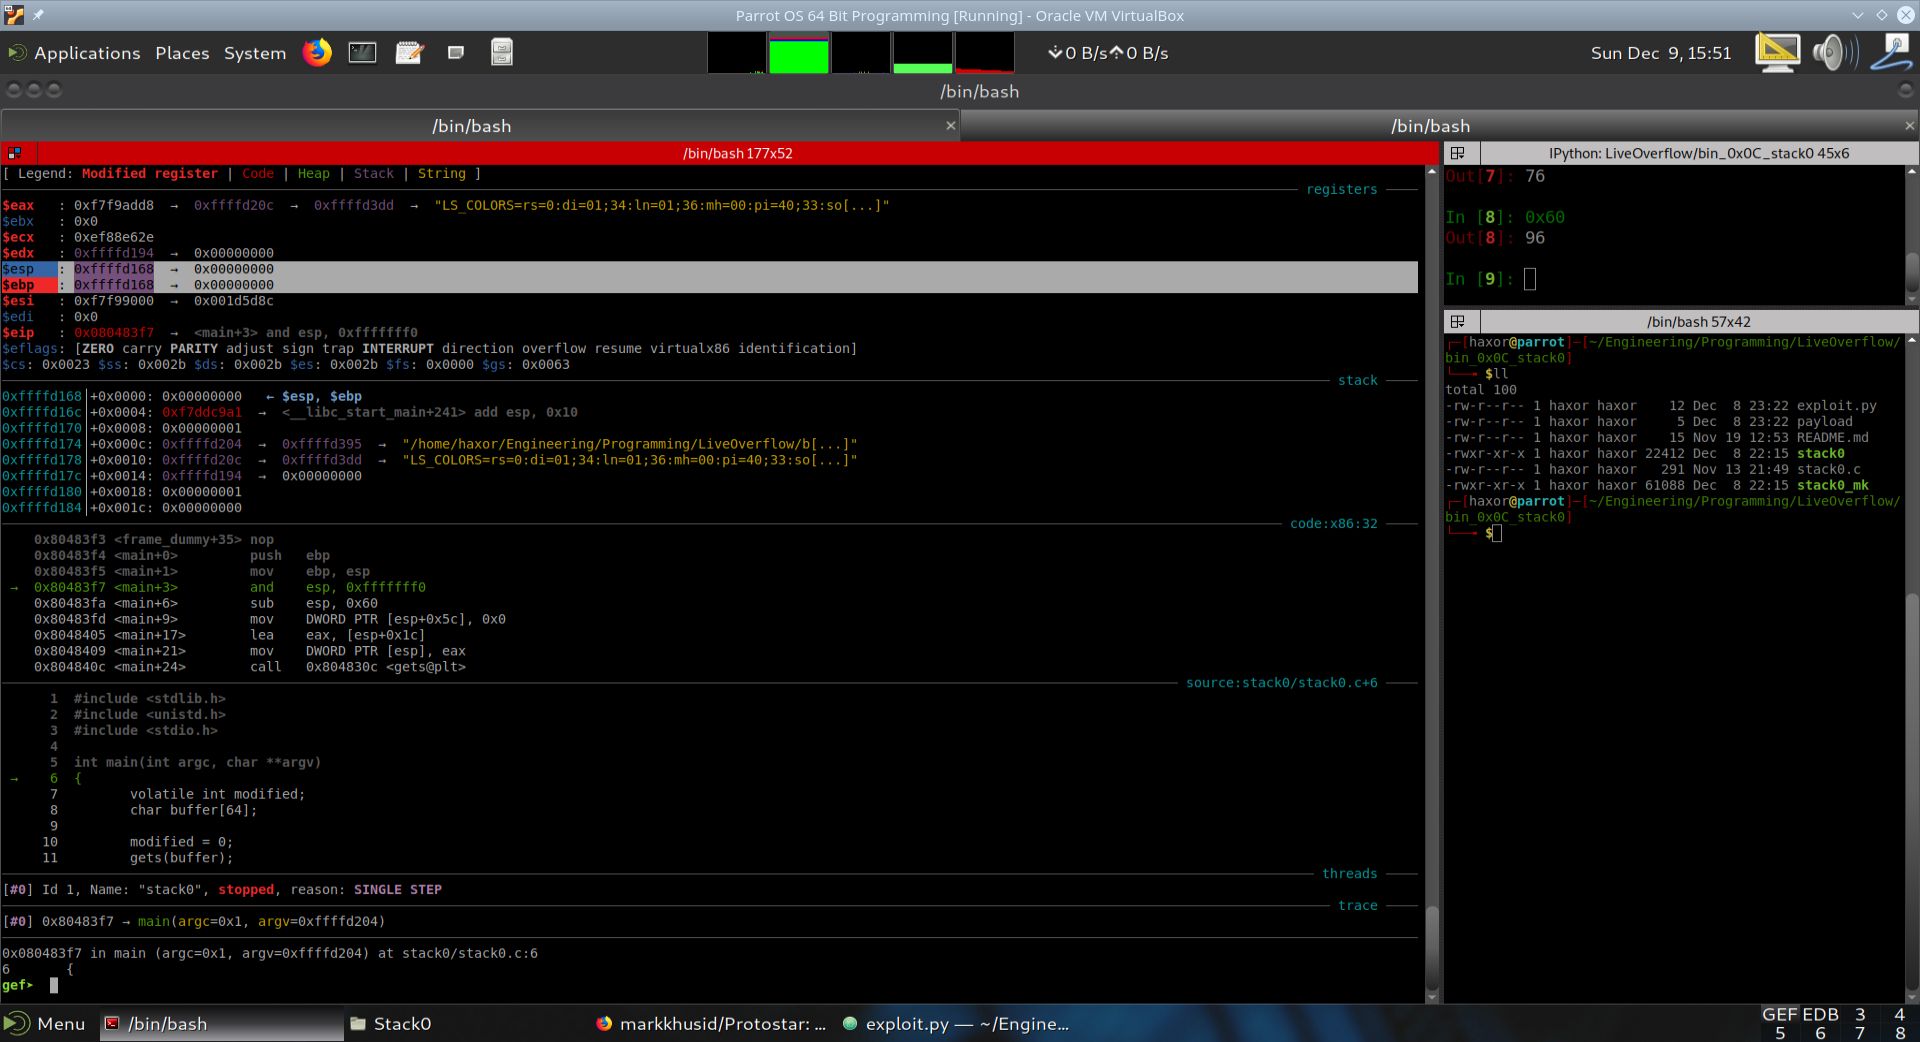Close the first /bin/bash tab
Image resolution: width=1920 pixels, height=1042 pixels.
pyautogui.click(x=950, y=126)
